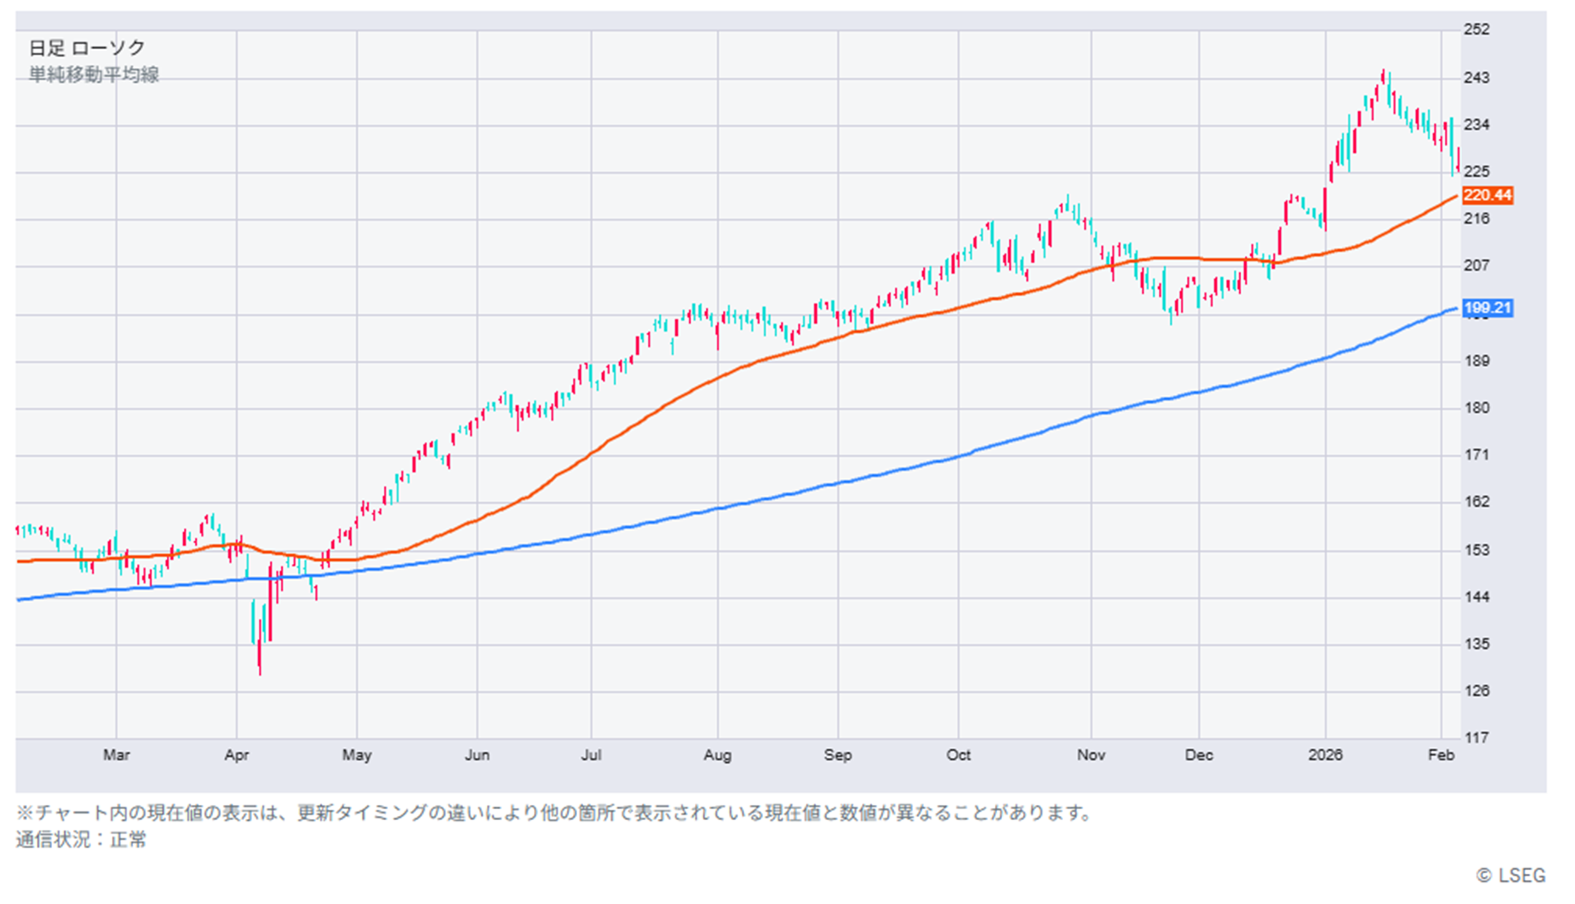Select the Mar label on the time axis
Image resolution: width=1575 pixels, height=904 pixels.
click(x=116, y=755)
